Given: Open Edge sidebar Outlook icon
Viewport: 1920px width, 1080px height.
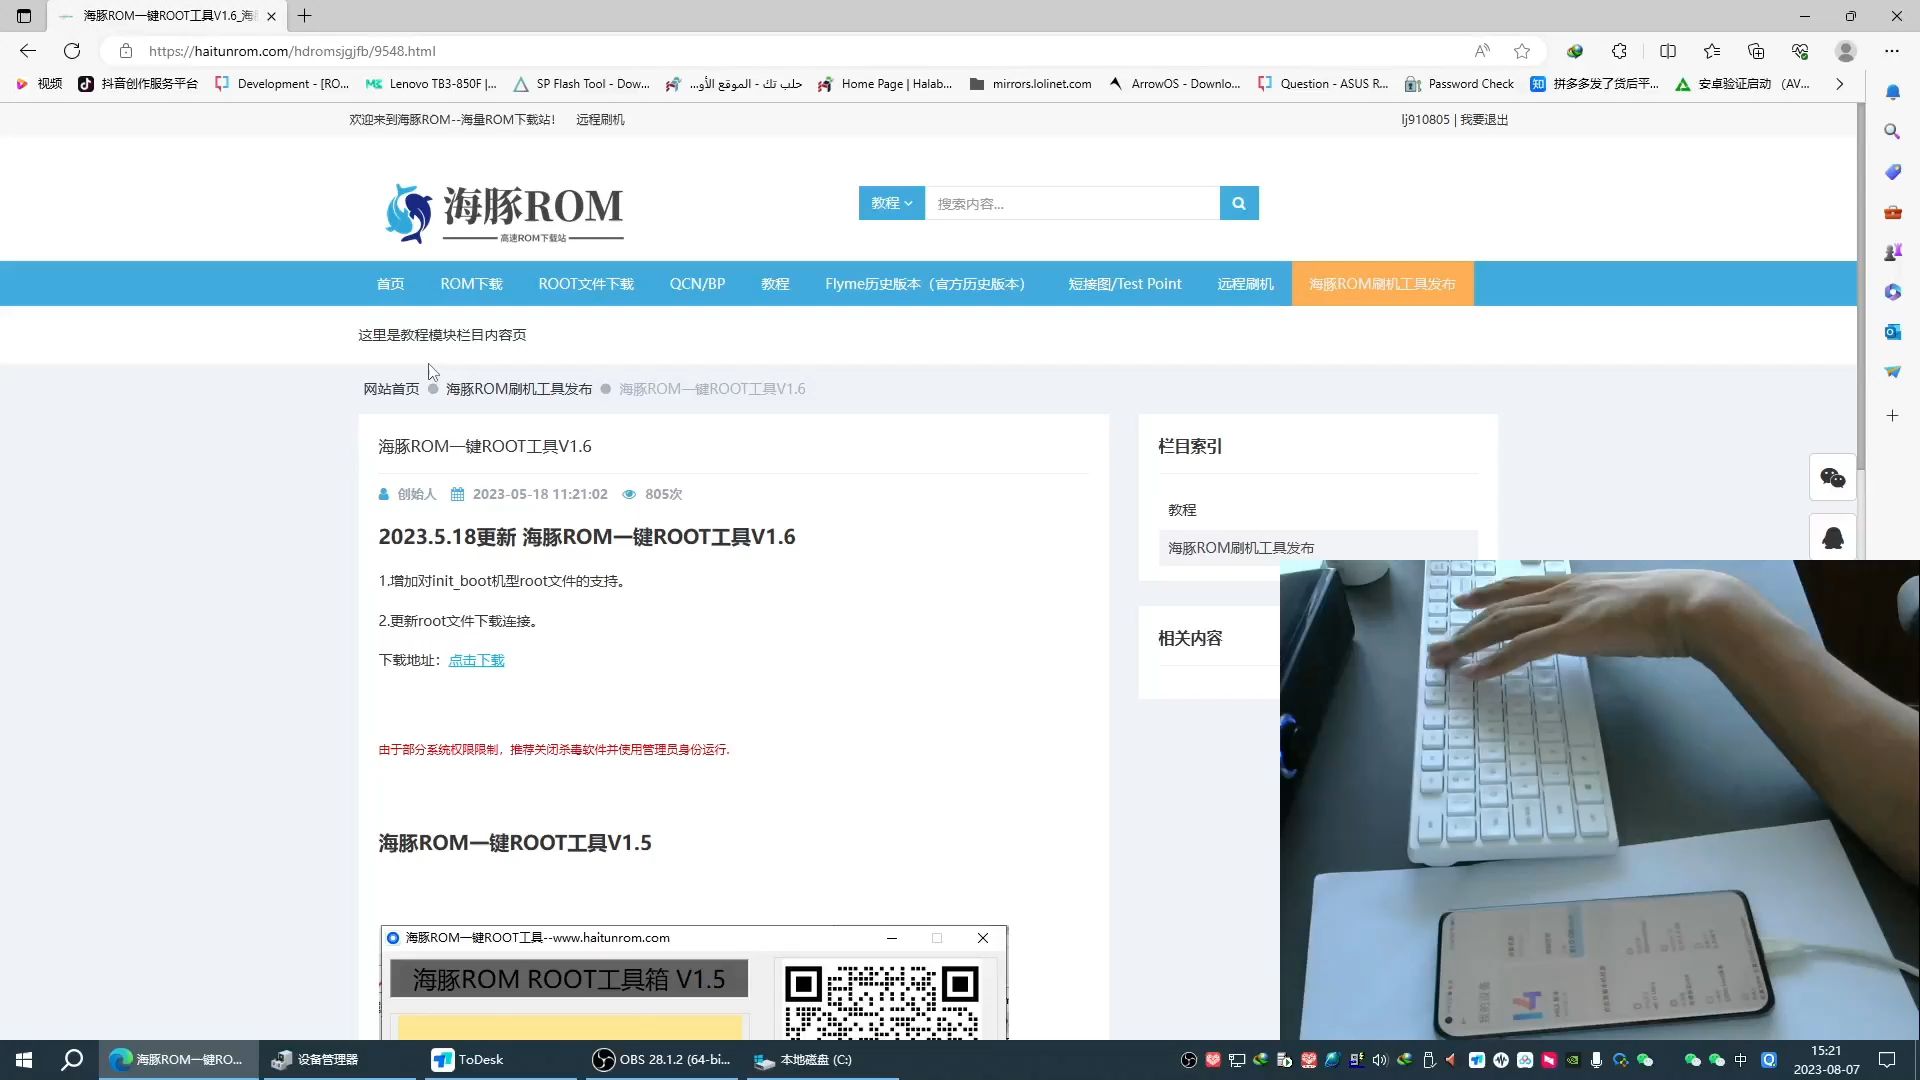Looking at the screenshot, I should [x=1893, y=332].
